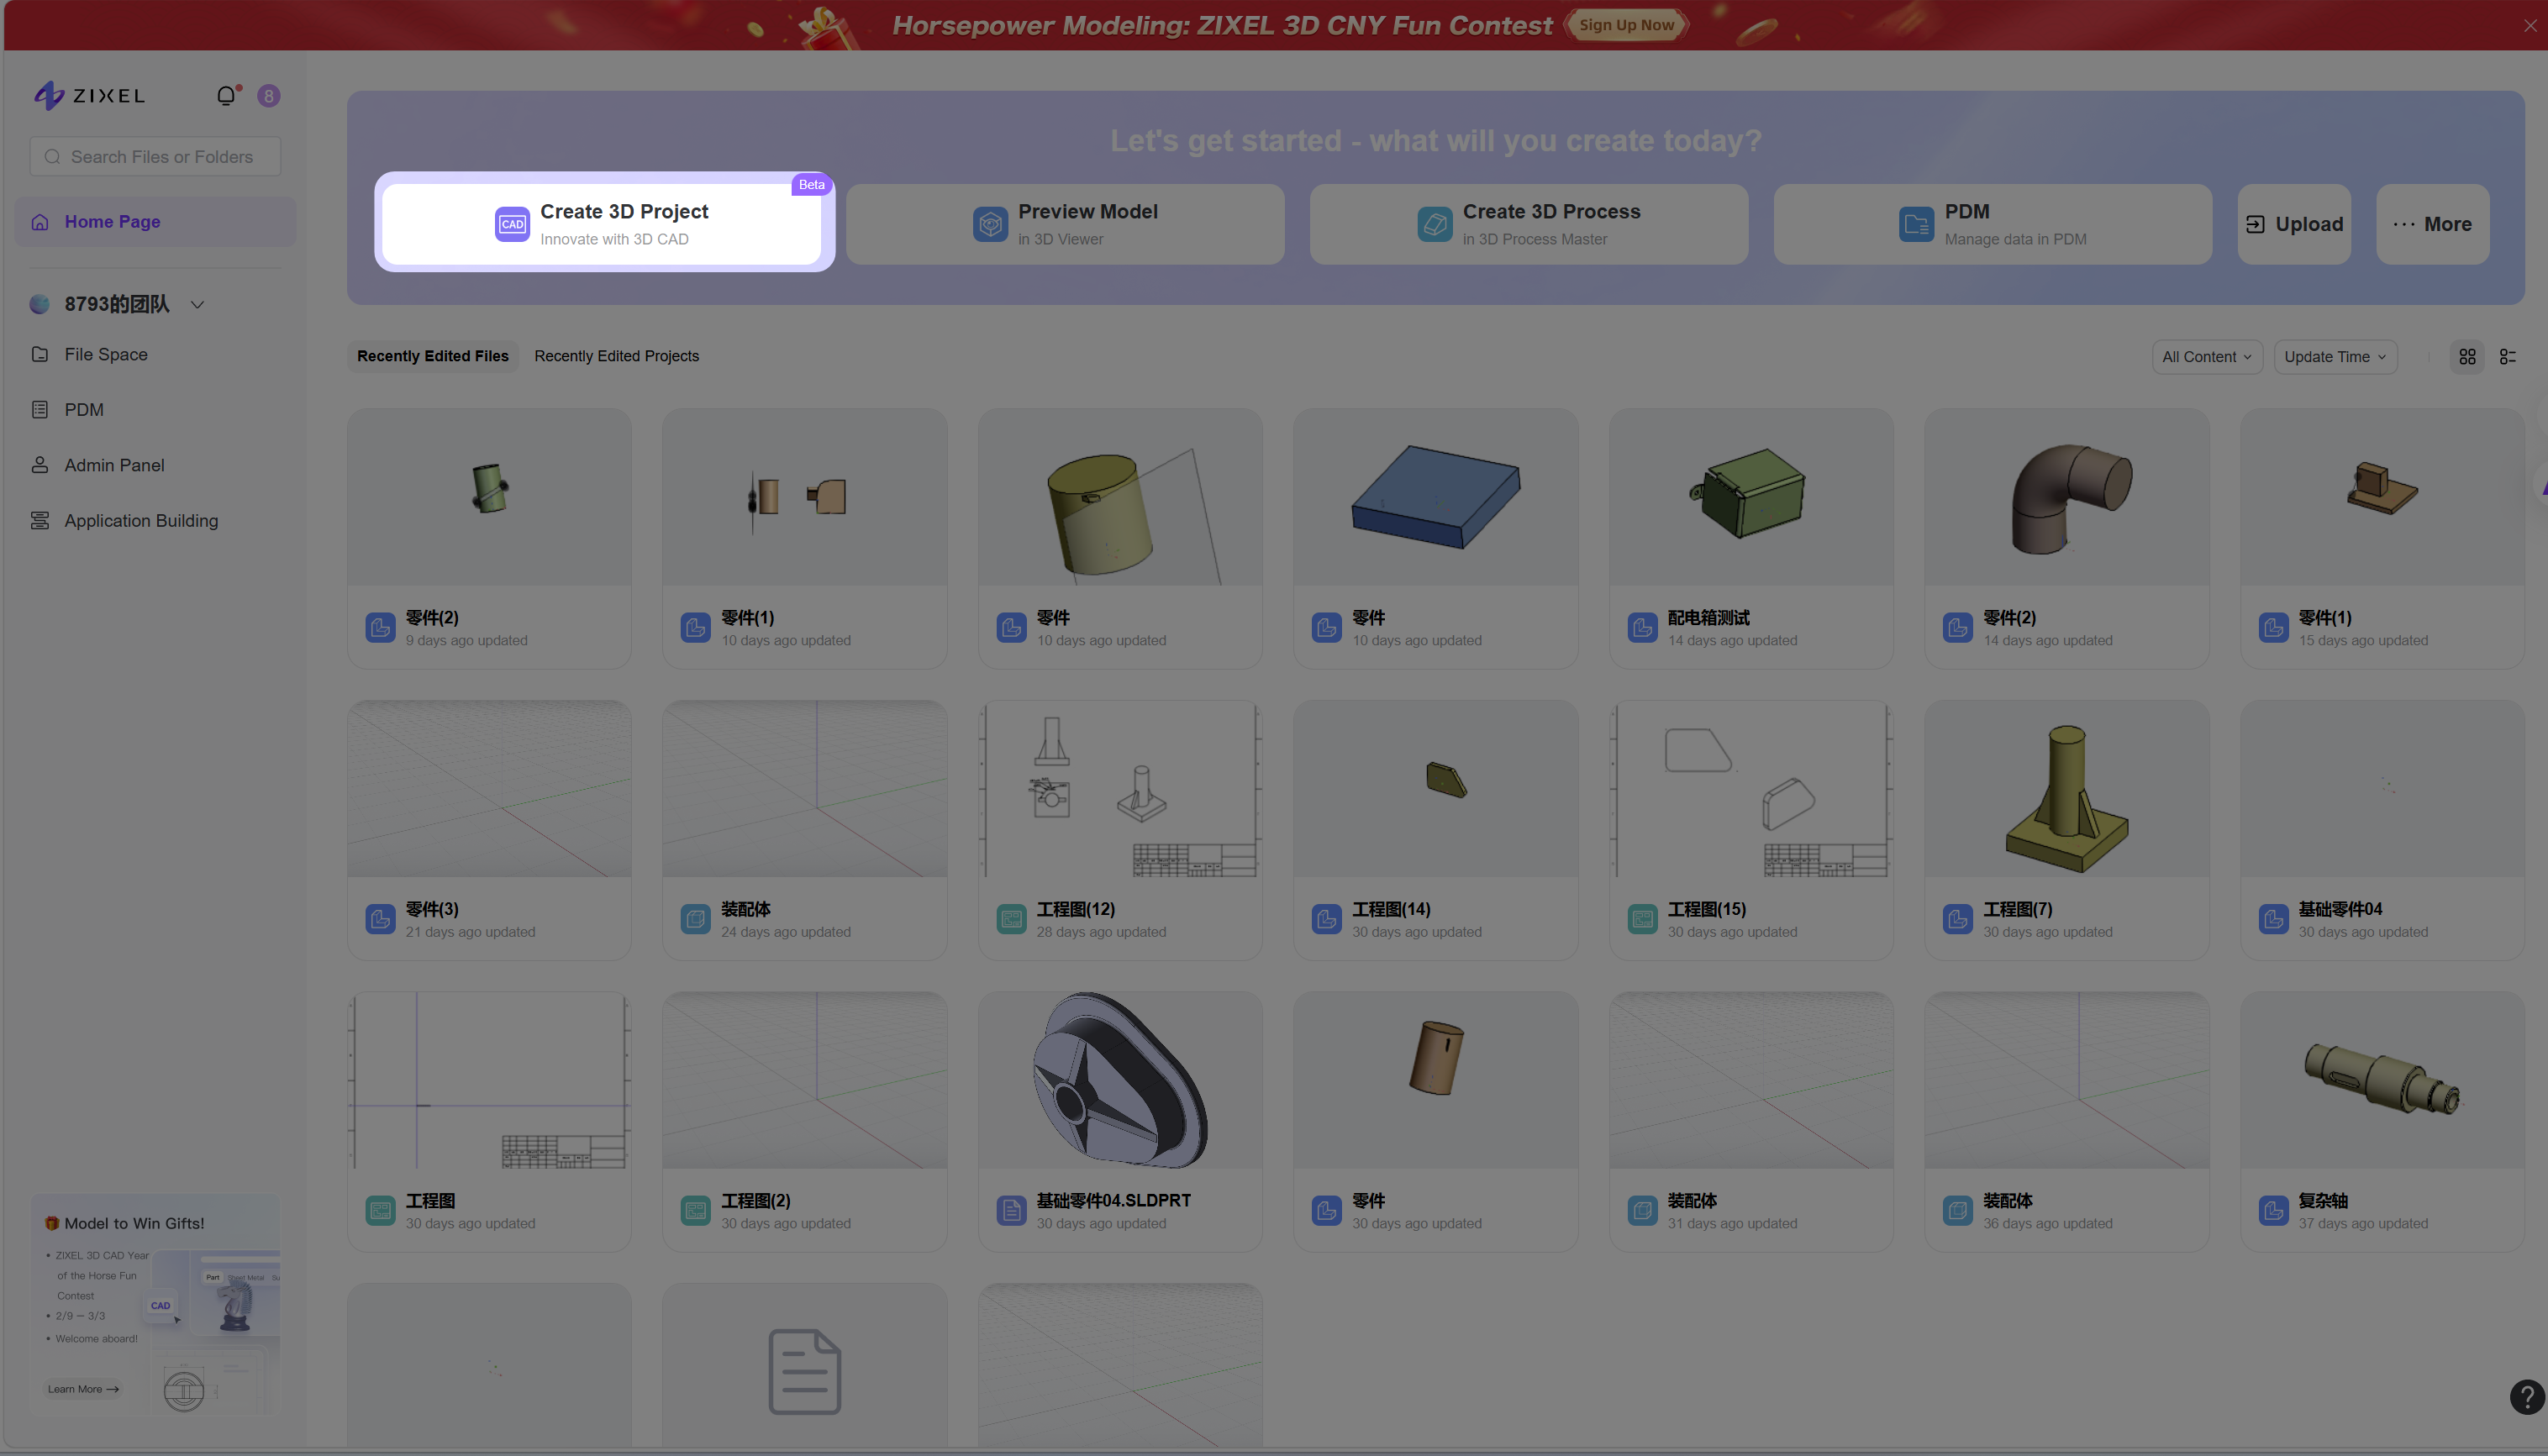Open the More options menu

tap(2432, 224)
